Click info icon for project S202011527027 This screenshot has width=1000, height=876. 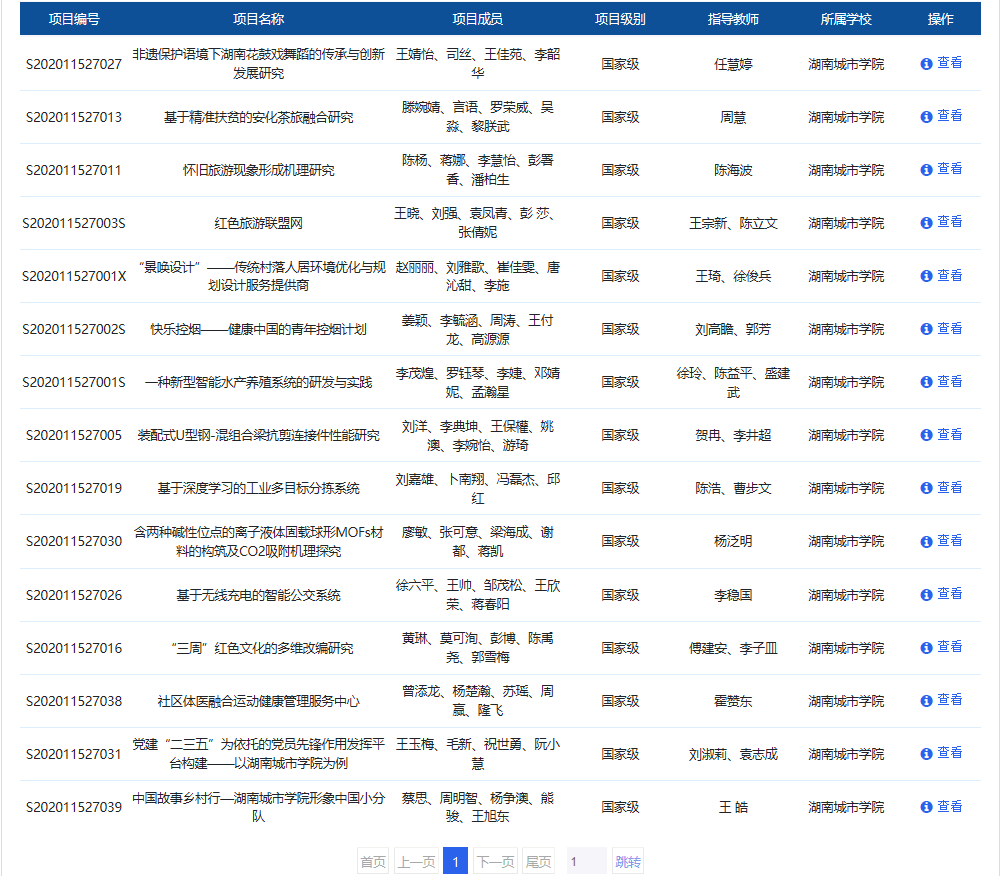click(926, 63)
